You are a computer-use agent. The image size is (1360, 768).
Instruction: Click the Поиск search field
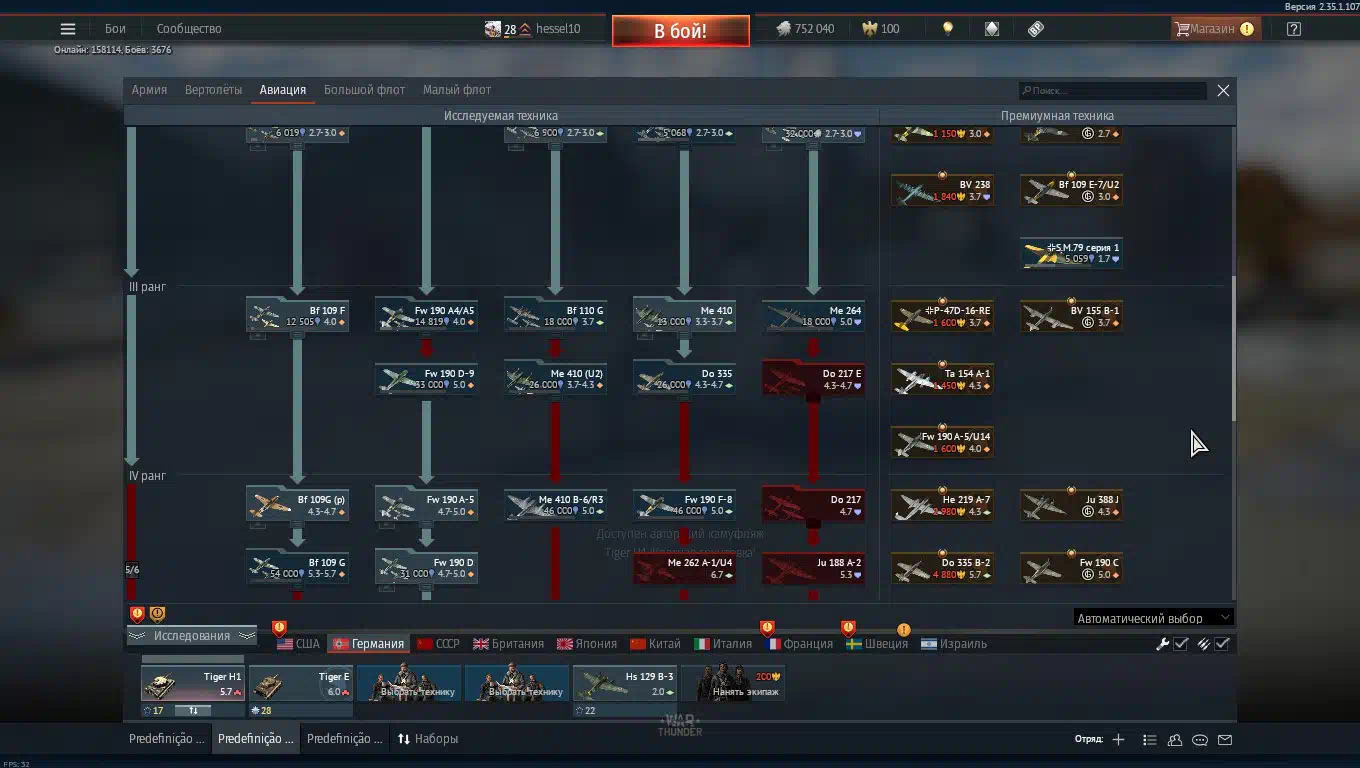[1113, 90]
